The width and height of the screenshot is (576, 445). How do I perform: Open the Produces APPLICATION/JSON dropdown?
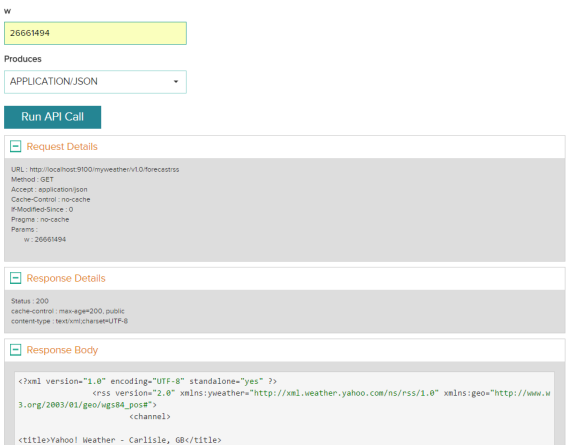(95, 82)
